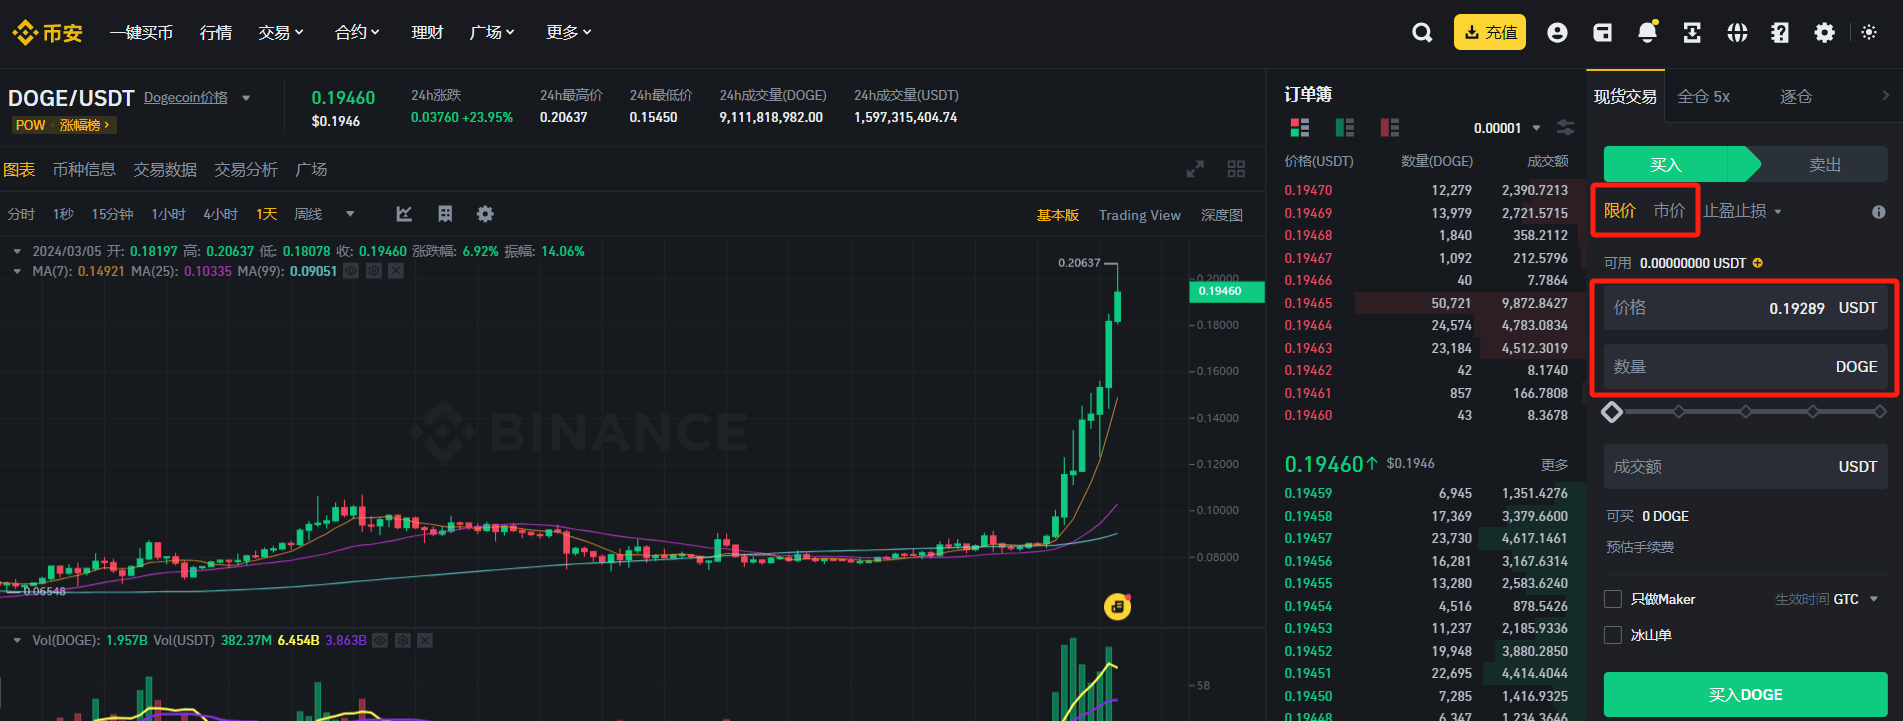
Task: Switch to the 交易分析 tab
Action: pos(246,169)
